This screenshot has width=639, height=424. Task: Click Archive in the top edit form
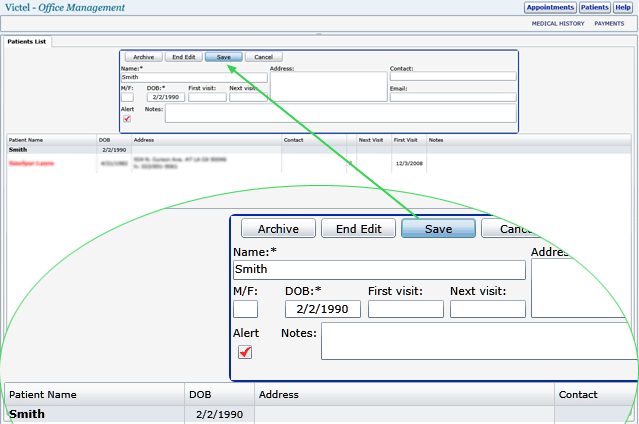point(143,57)
